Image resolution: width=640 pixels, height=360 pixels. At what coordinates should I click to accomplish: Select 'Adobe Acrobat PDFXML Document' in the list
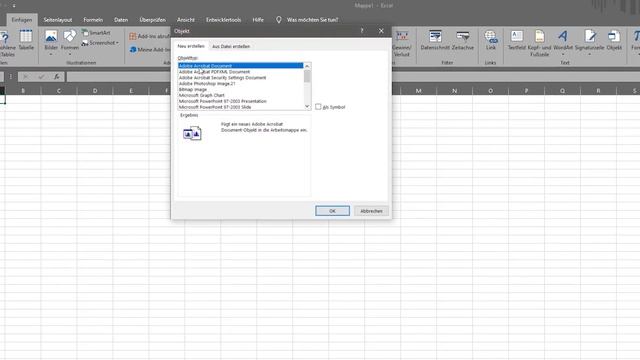[x=240, y=71]
